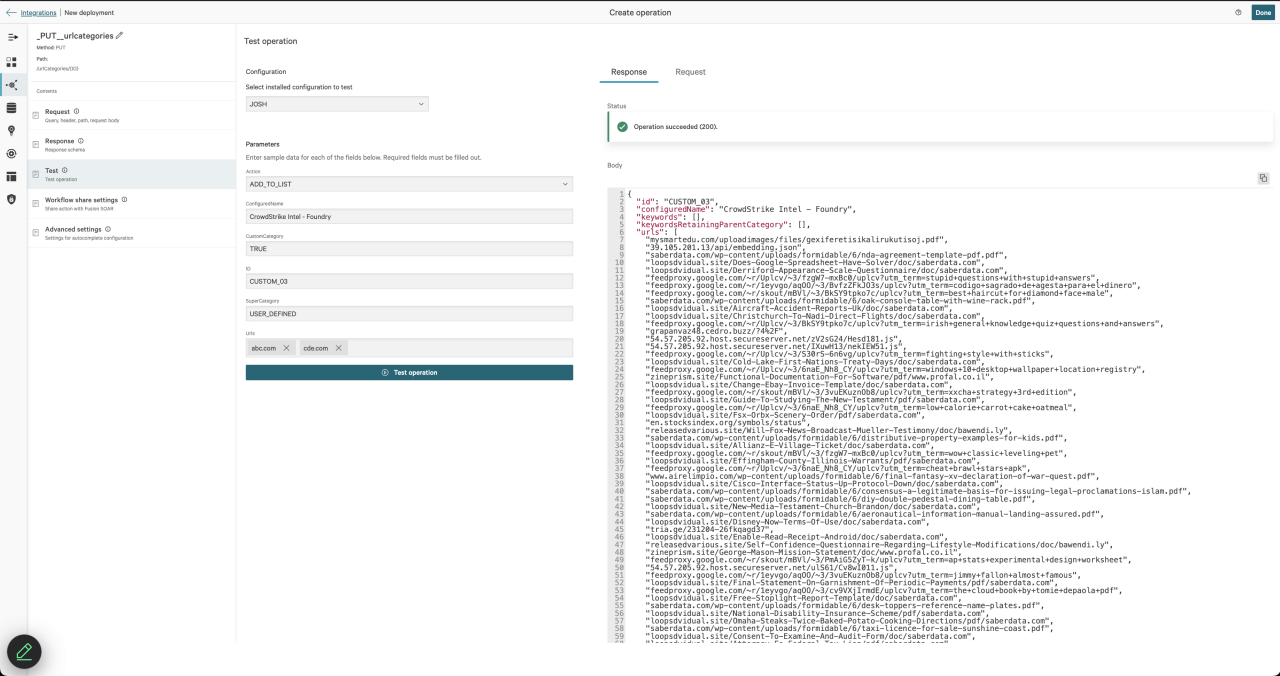Viewport: 1280px width, 676px height.
Task: Show info tooltip next to Response schema heading
Action: [81, 141]
